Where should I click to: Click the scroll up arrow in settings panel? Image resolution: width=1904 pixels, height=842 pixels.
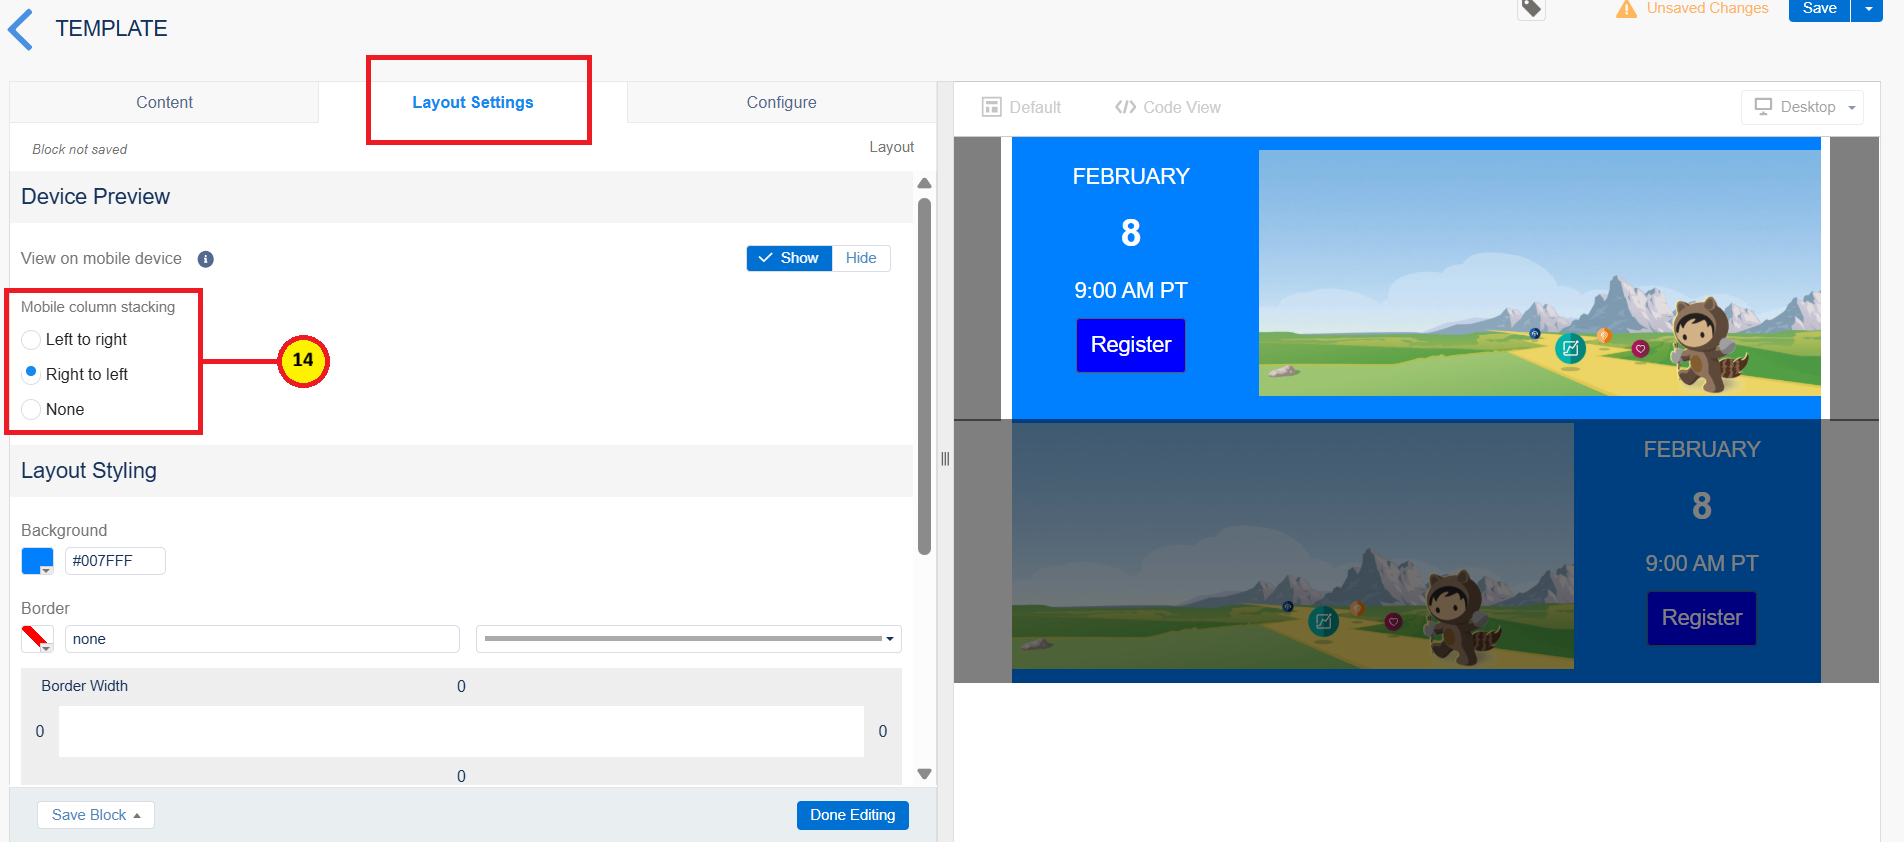pyautogui.click(x=924, y=183)
